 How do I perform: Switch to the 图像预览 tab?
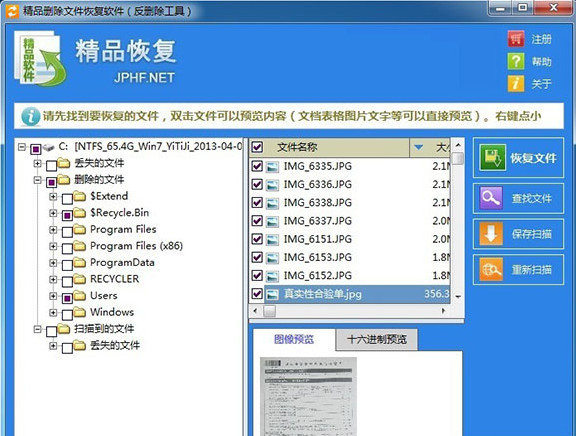(294, 339)
